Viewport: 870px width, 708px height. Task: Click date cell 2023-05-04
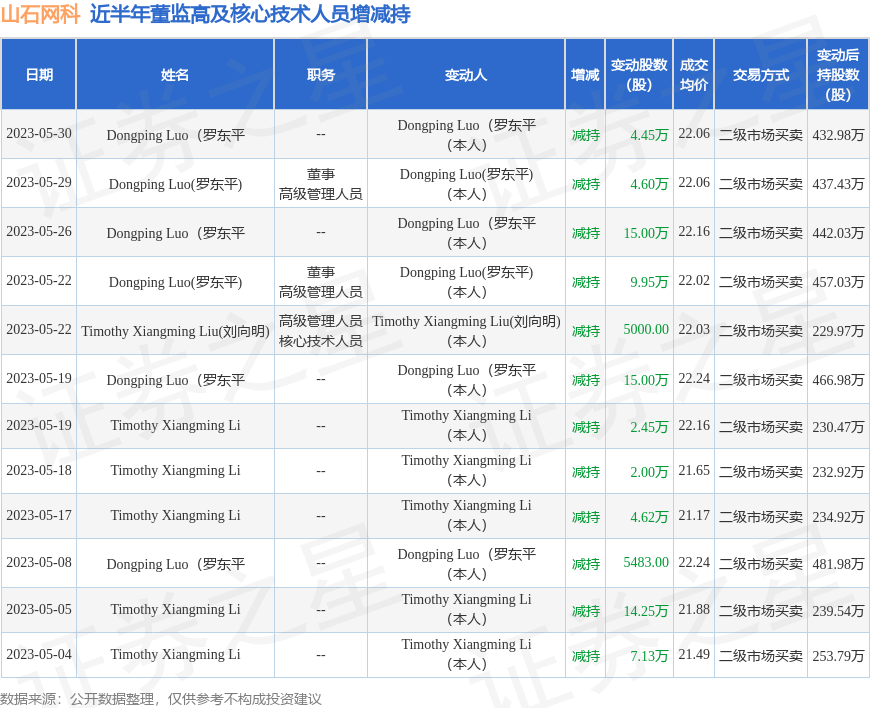click(x=39, y=655)
